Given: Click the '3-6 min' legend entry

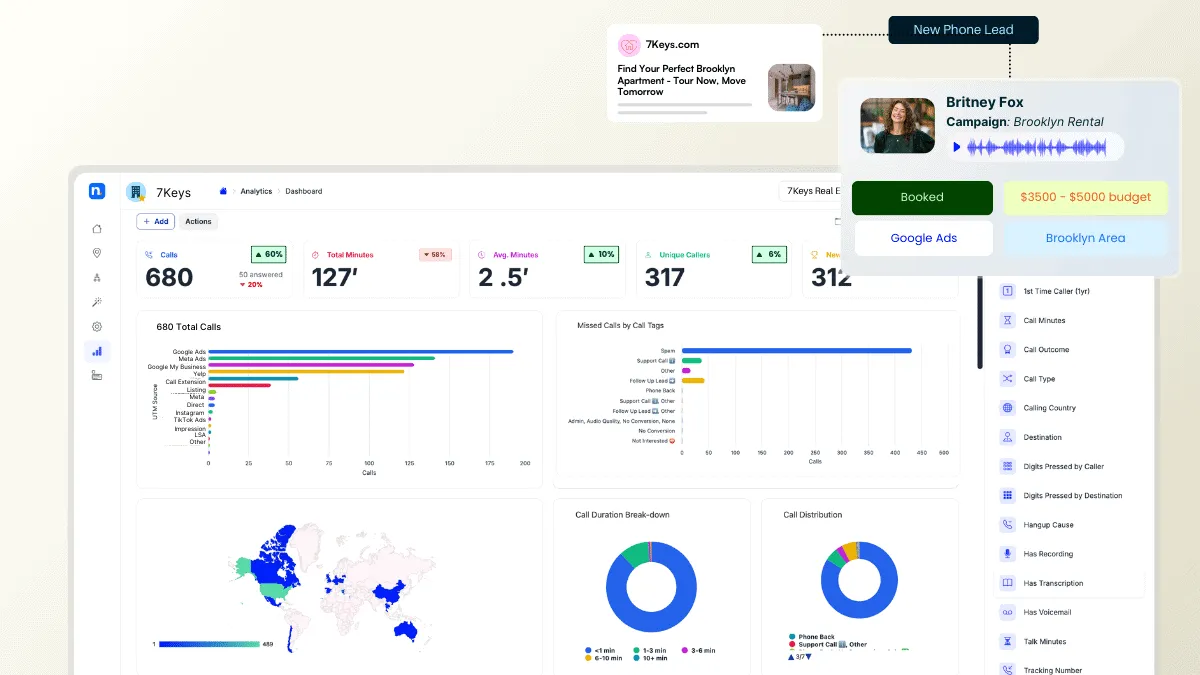Looking at the screenshot, I should [x=699, y=650].
